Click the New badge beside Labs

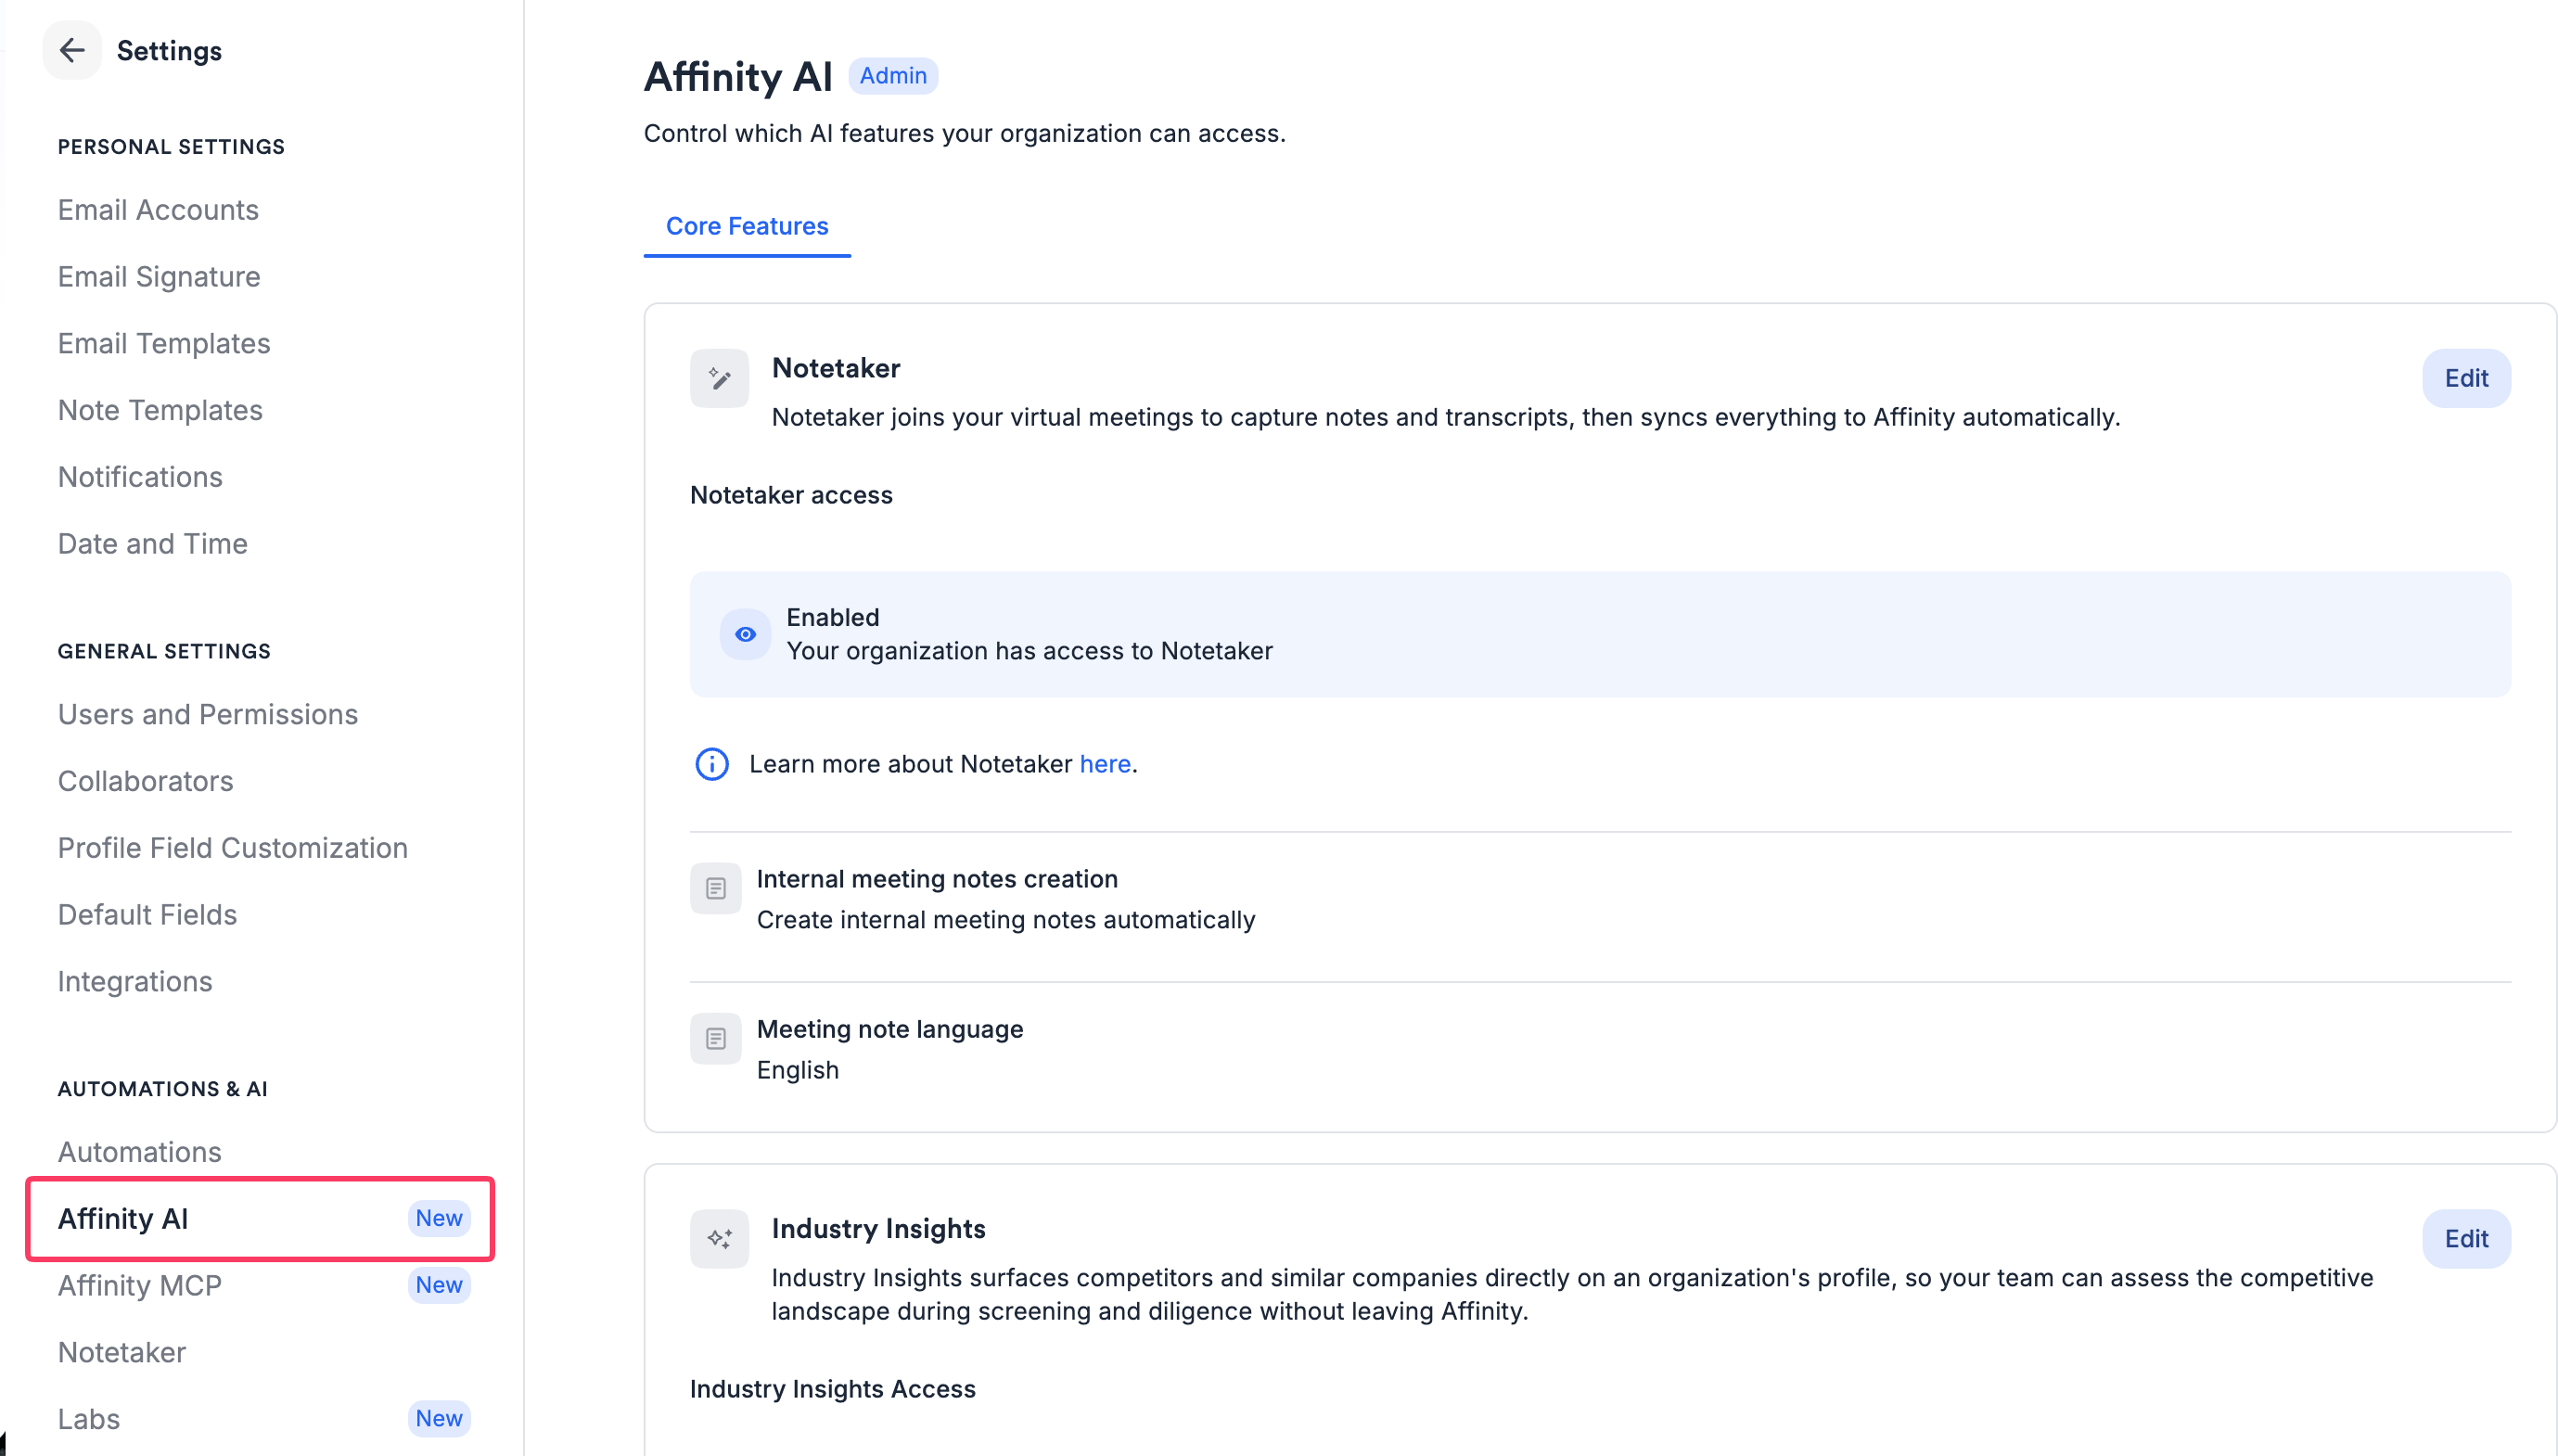click(438, 1418)
